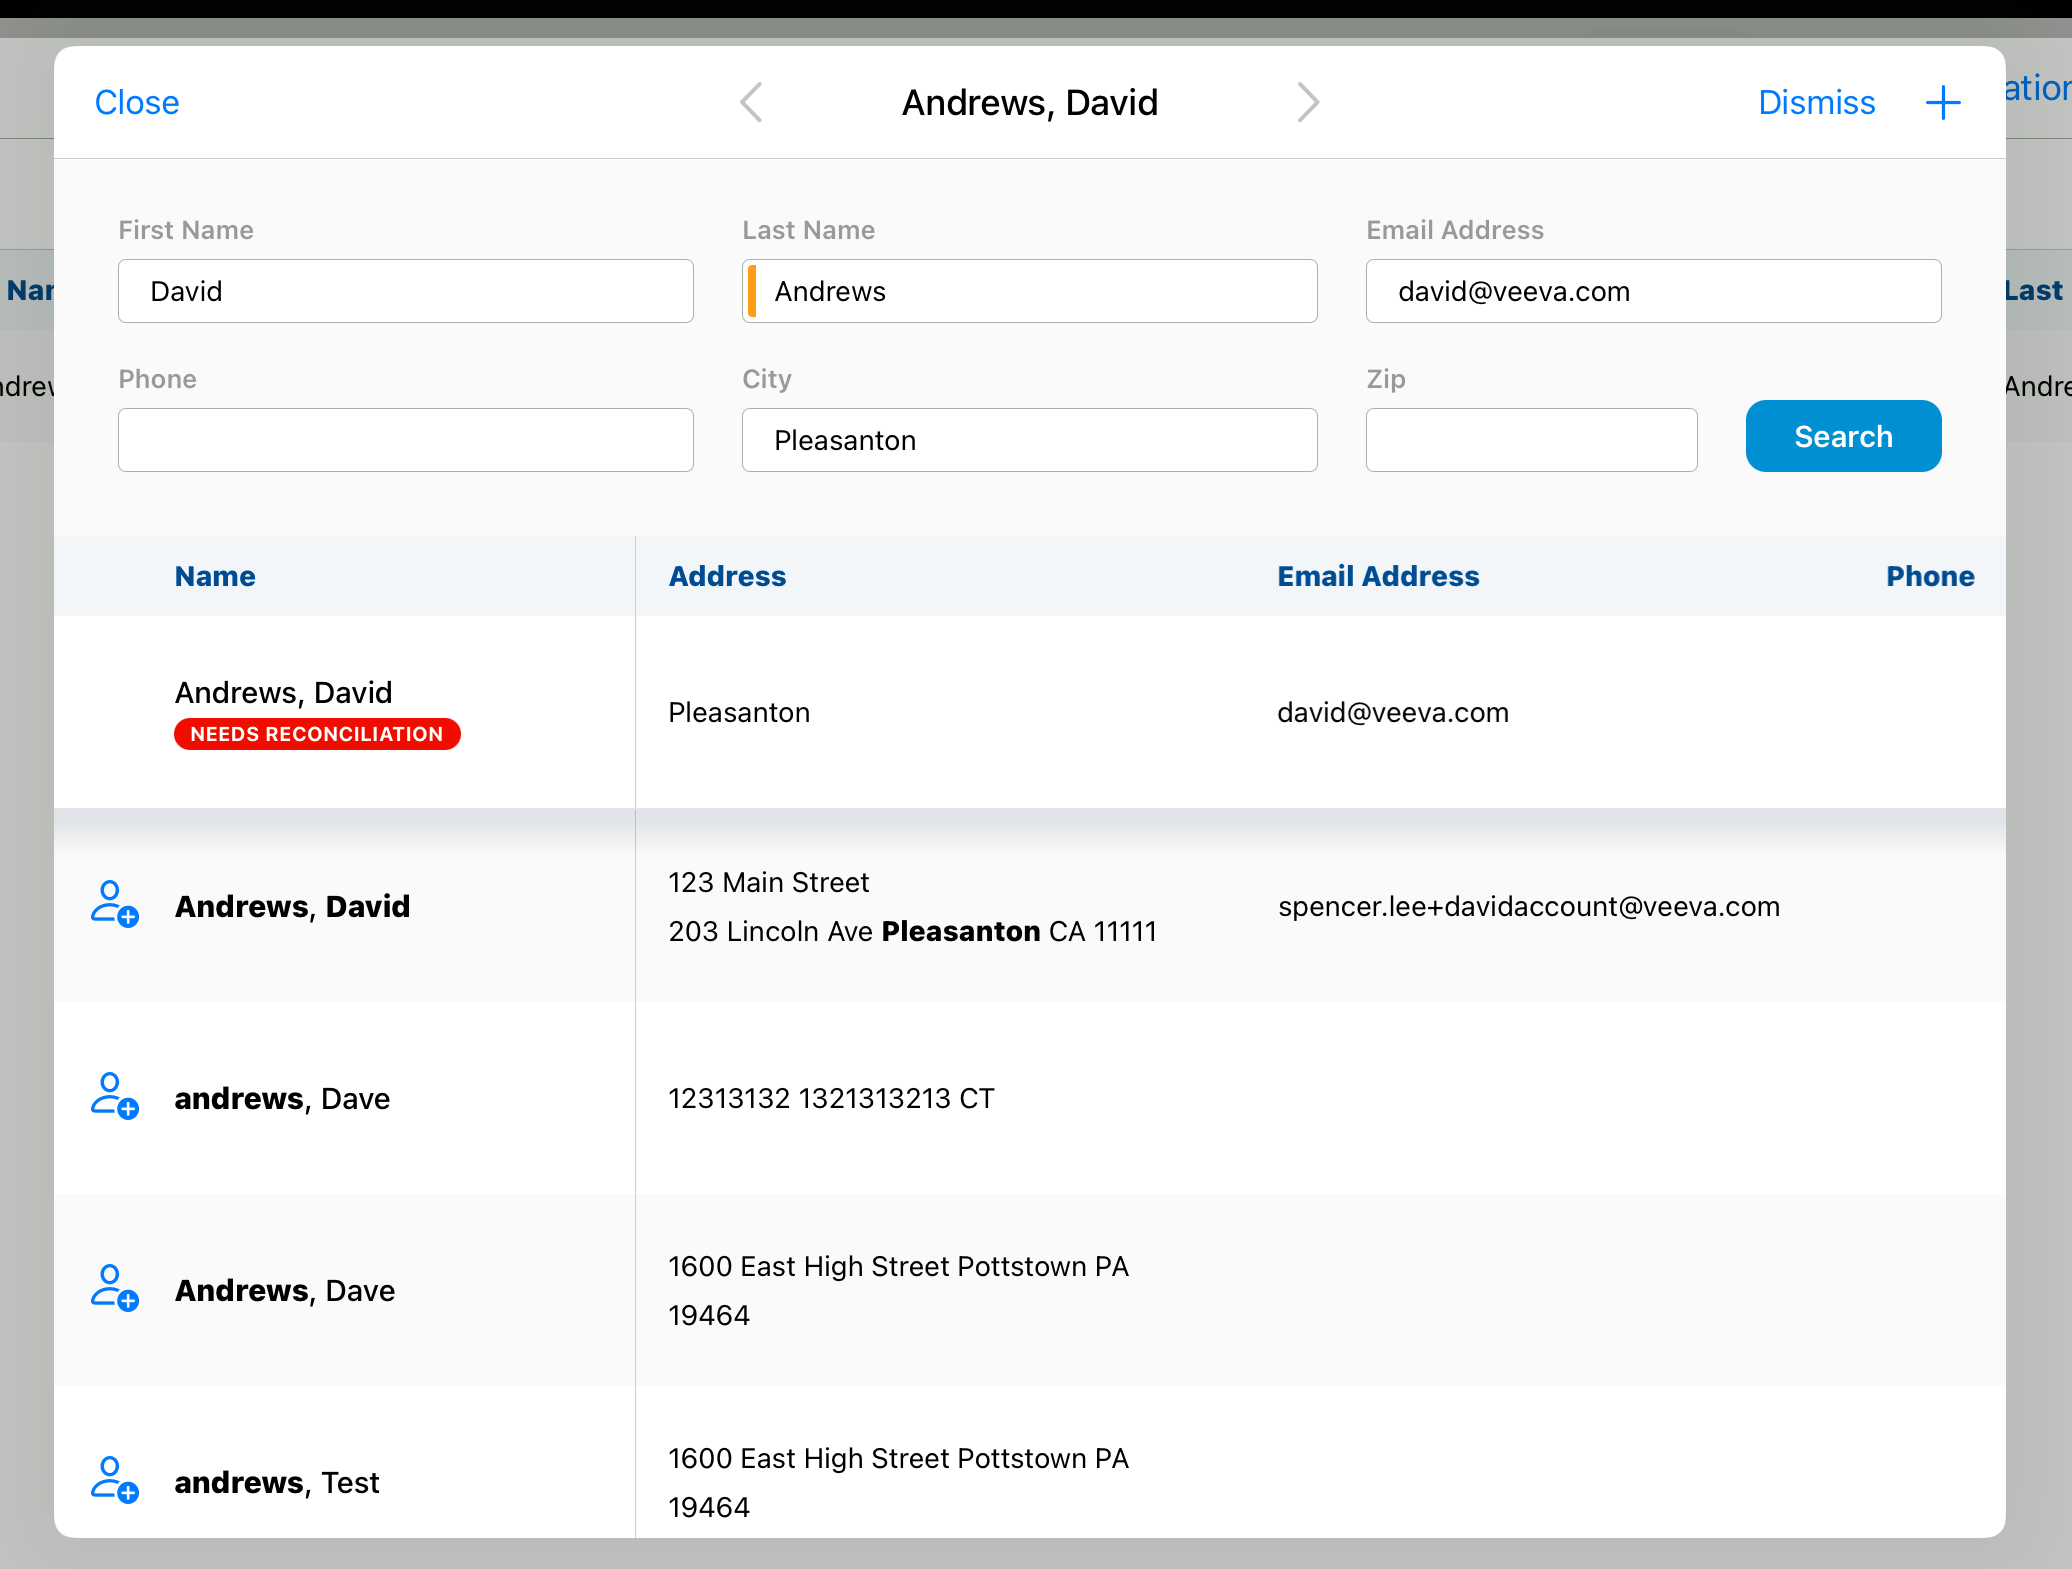The image size is (2072, 1569).
Task: Click add-account icon beside andrews, Test
Action: 114,1480
